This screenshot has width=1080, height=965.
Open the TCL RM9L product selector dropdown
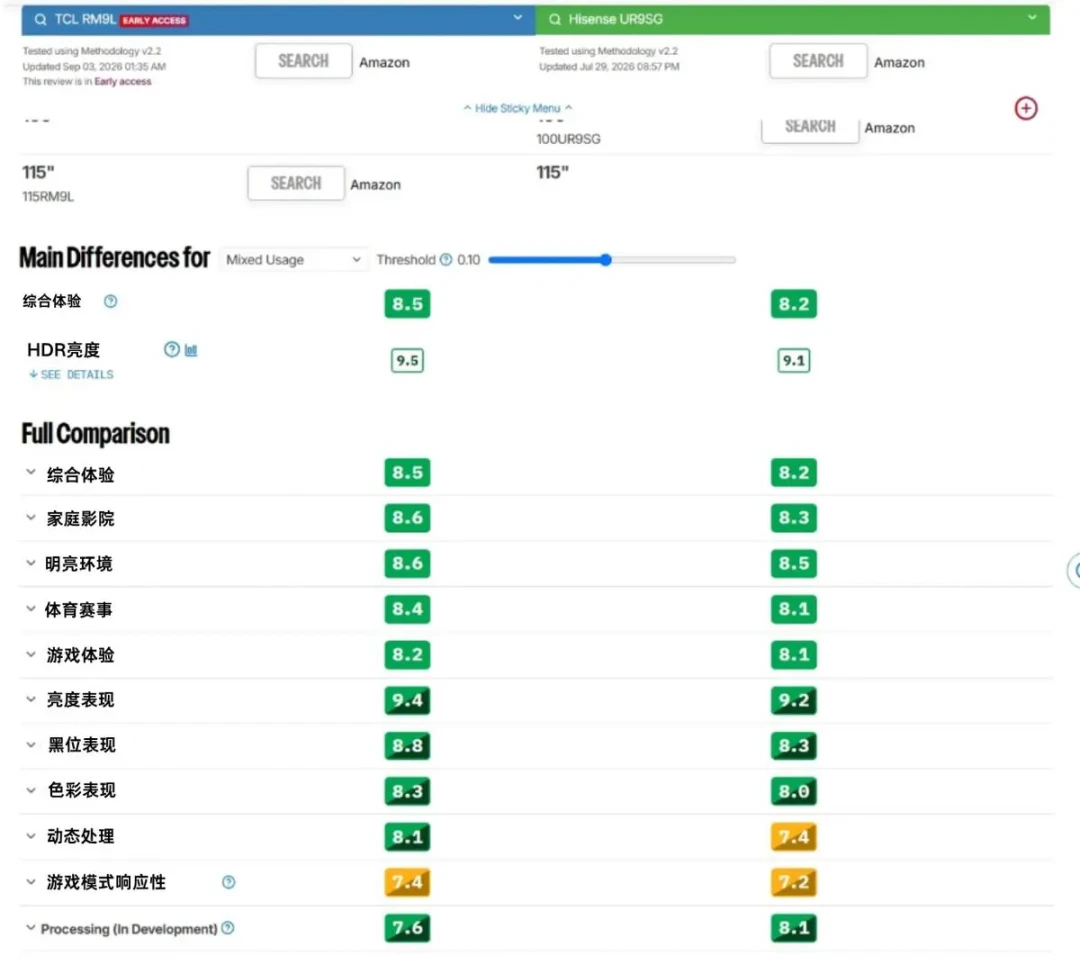[x=517, y=18]
